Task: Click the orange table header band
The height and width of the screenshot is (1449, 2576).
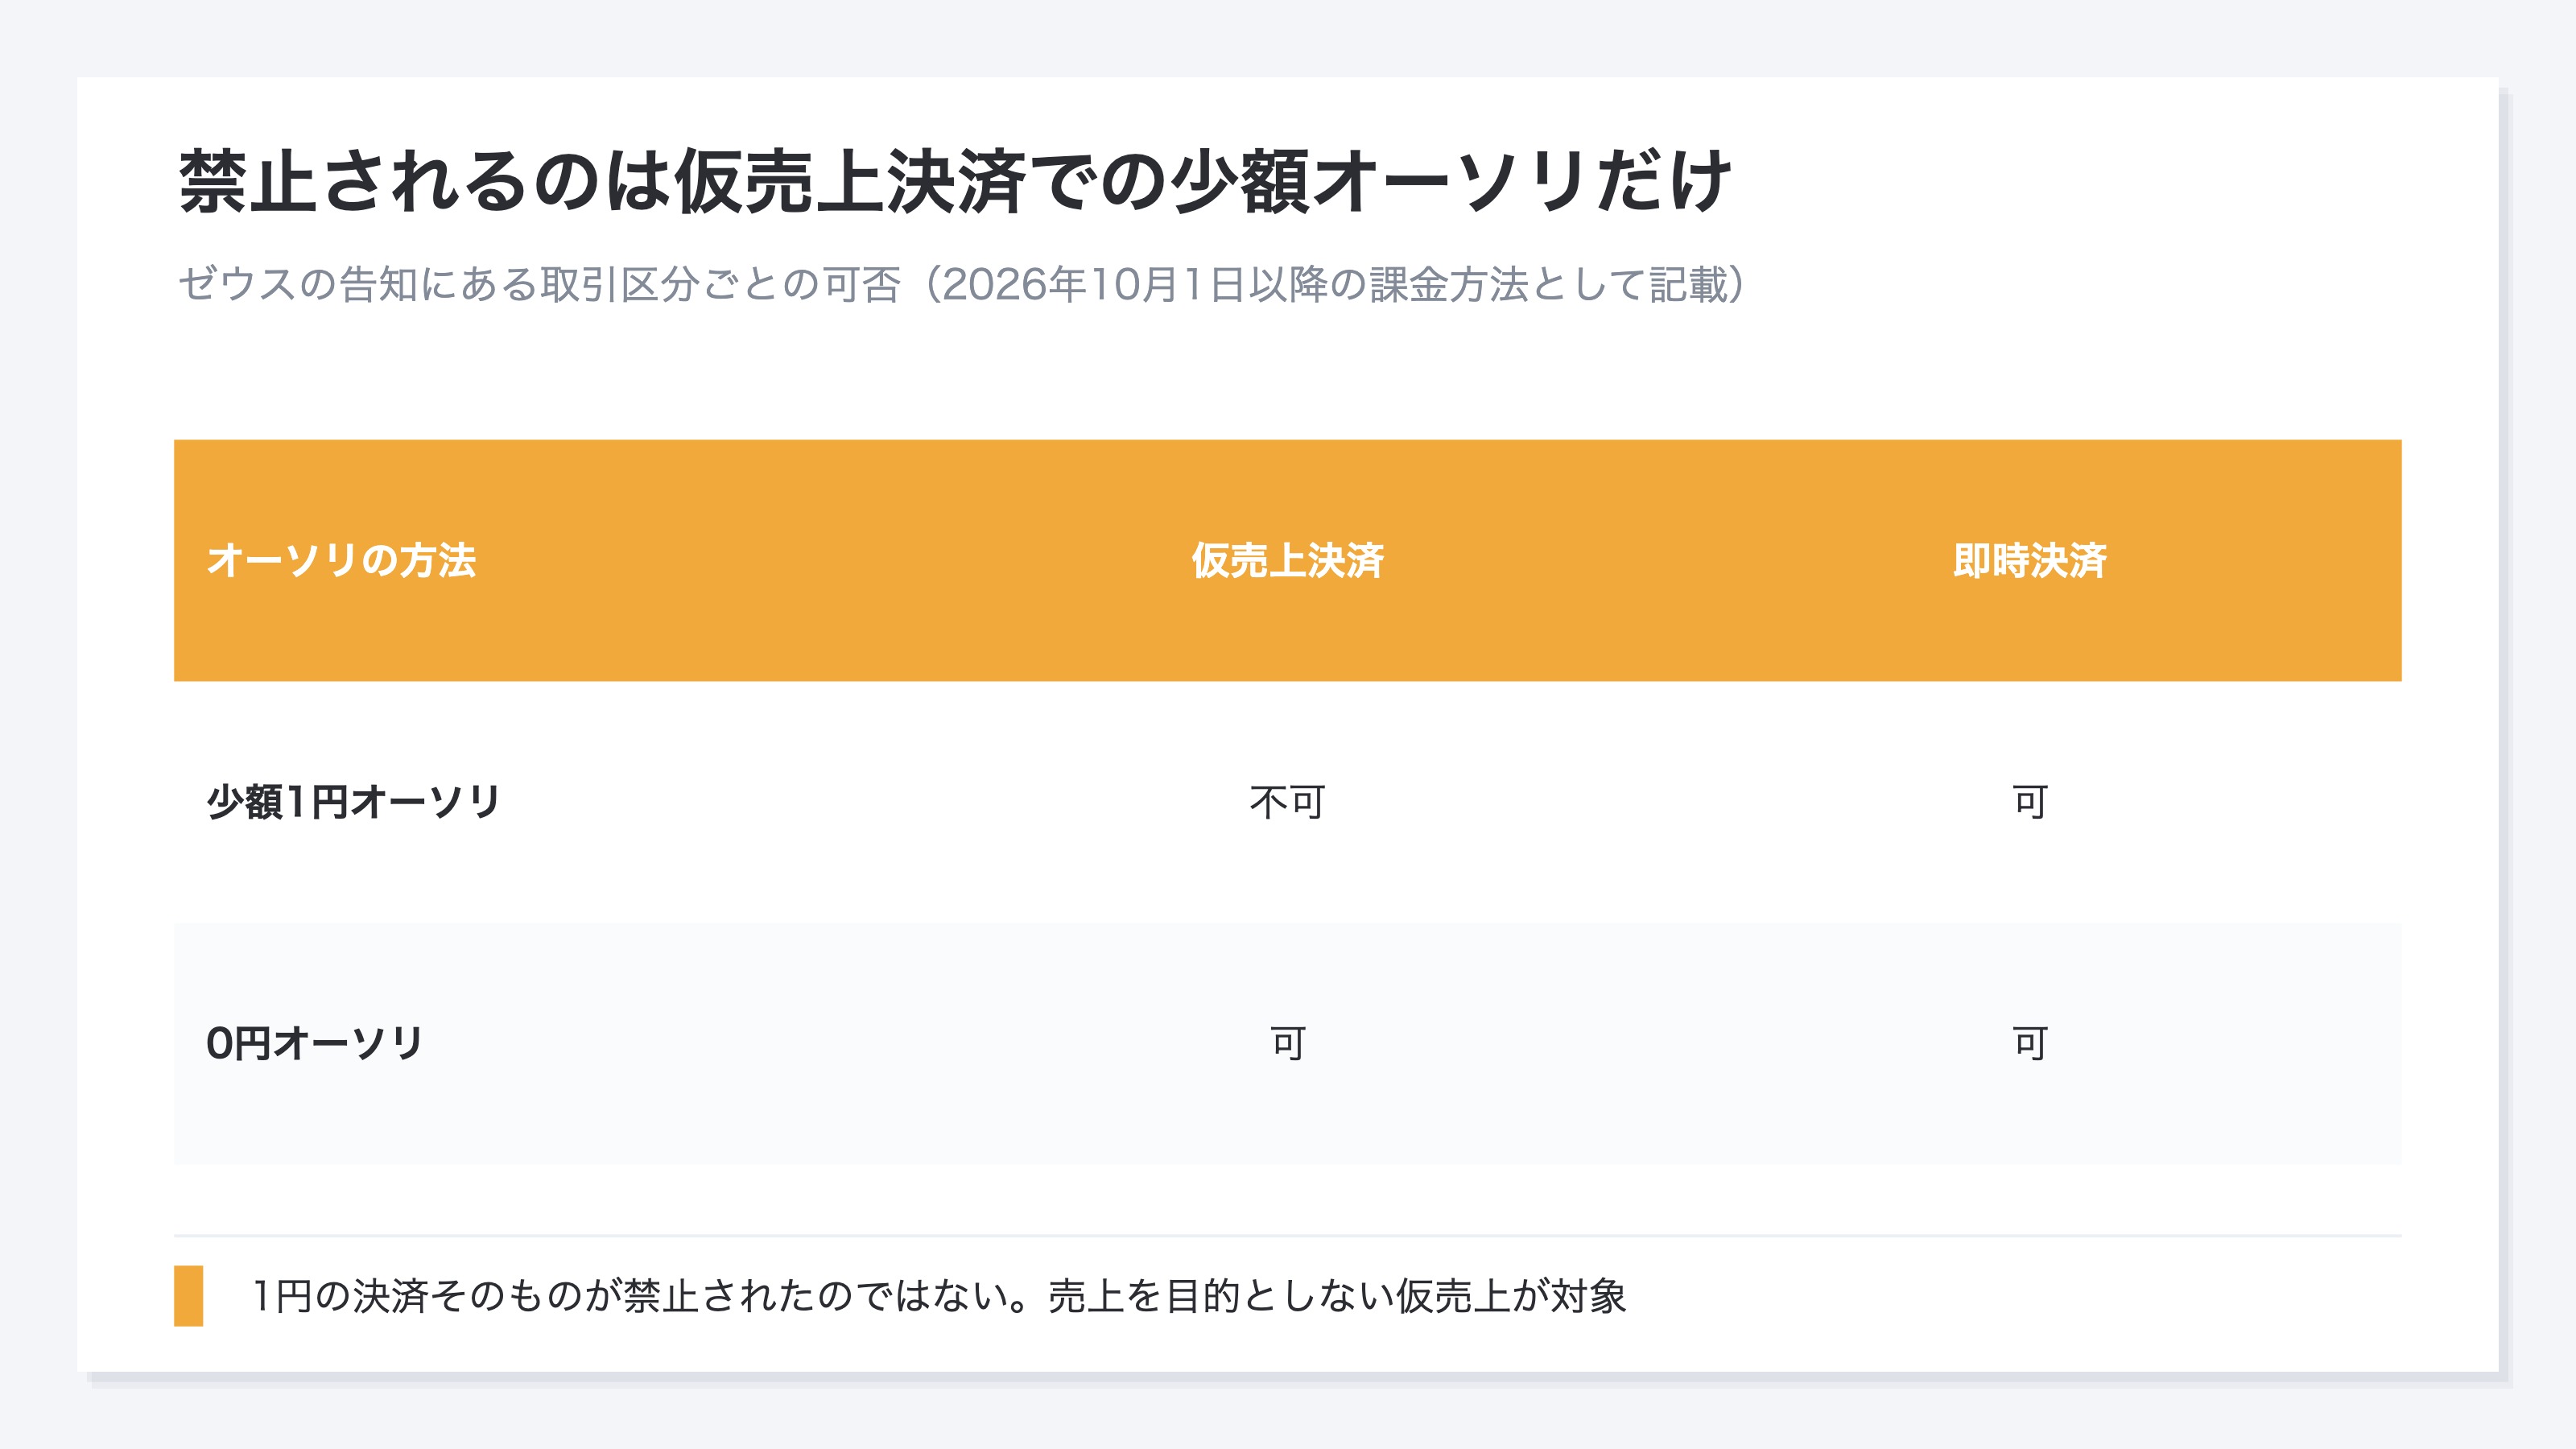Action: click(x=1287, y=560)
